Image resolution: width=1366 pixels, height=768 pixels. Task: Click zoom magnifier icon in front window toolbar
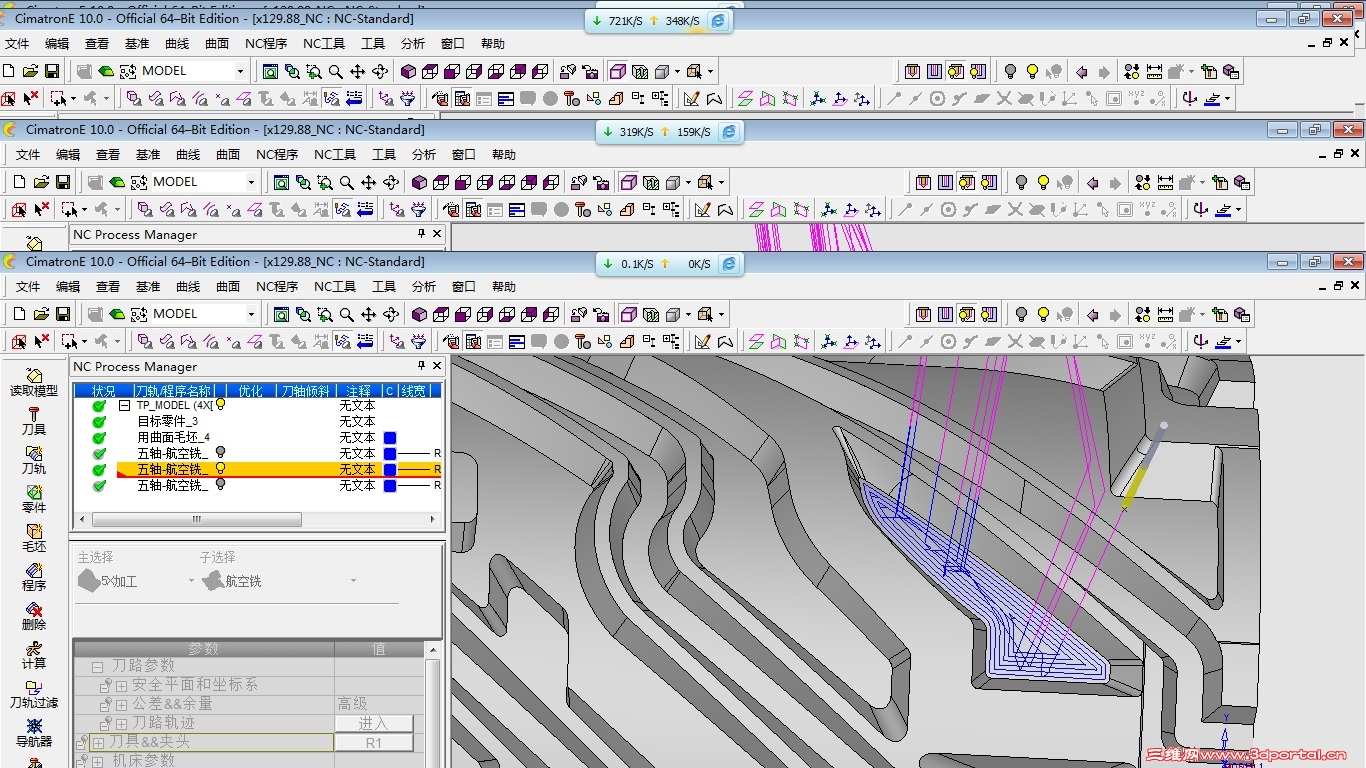click(347, 314)
